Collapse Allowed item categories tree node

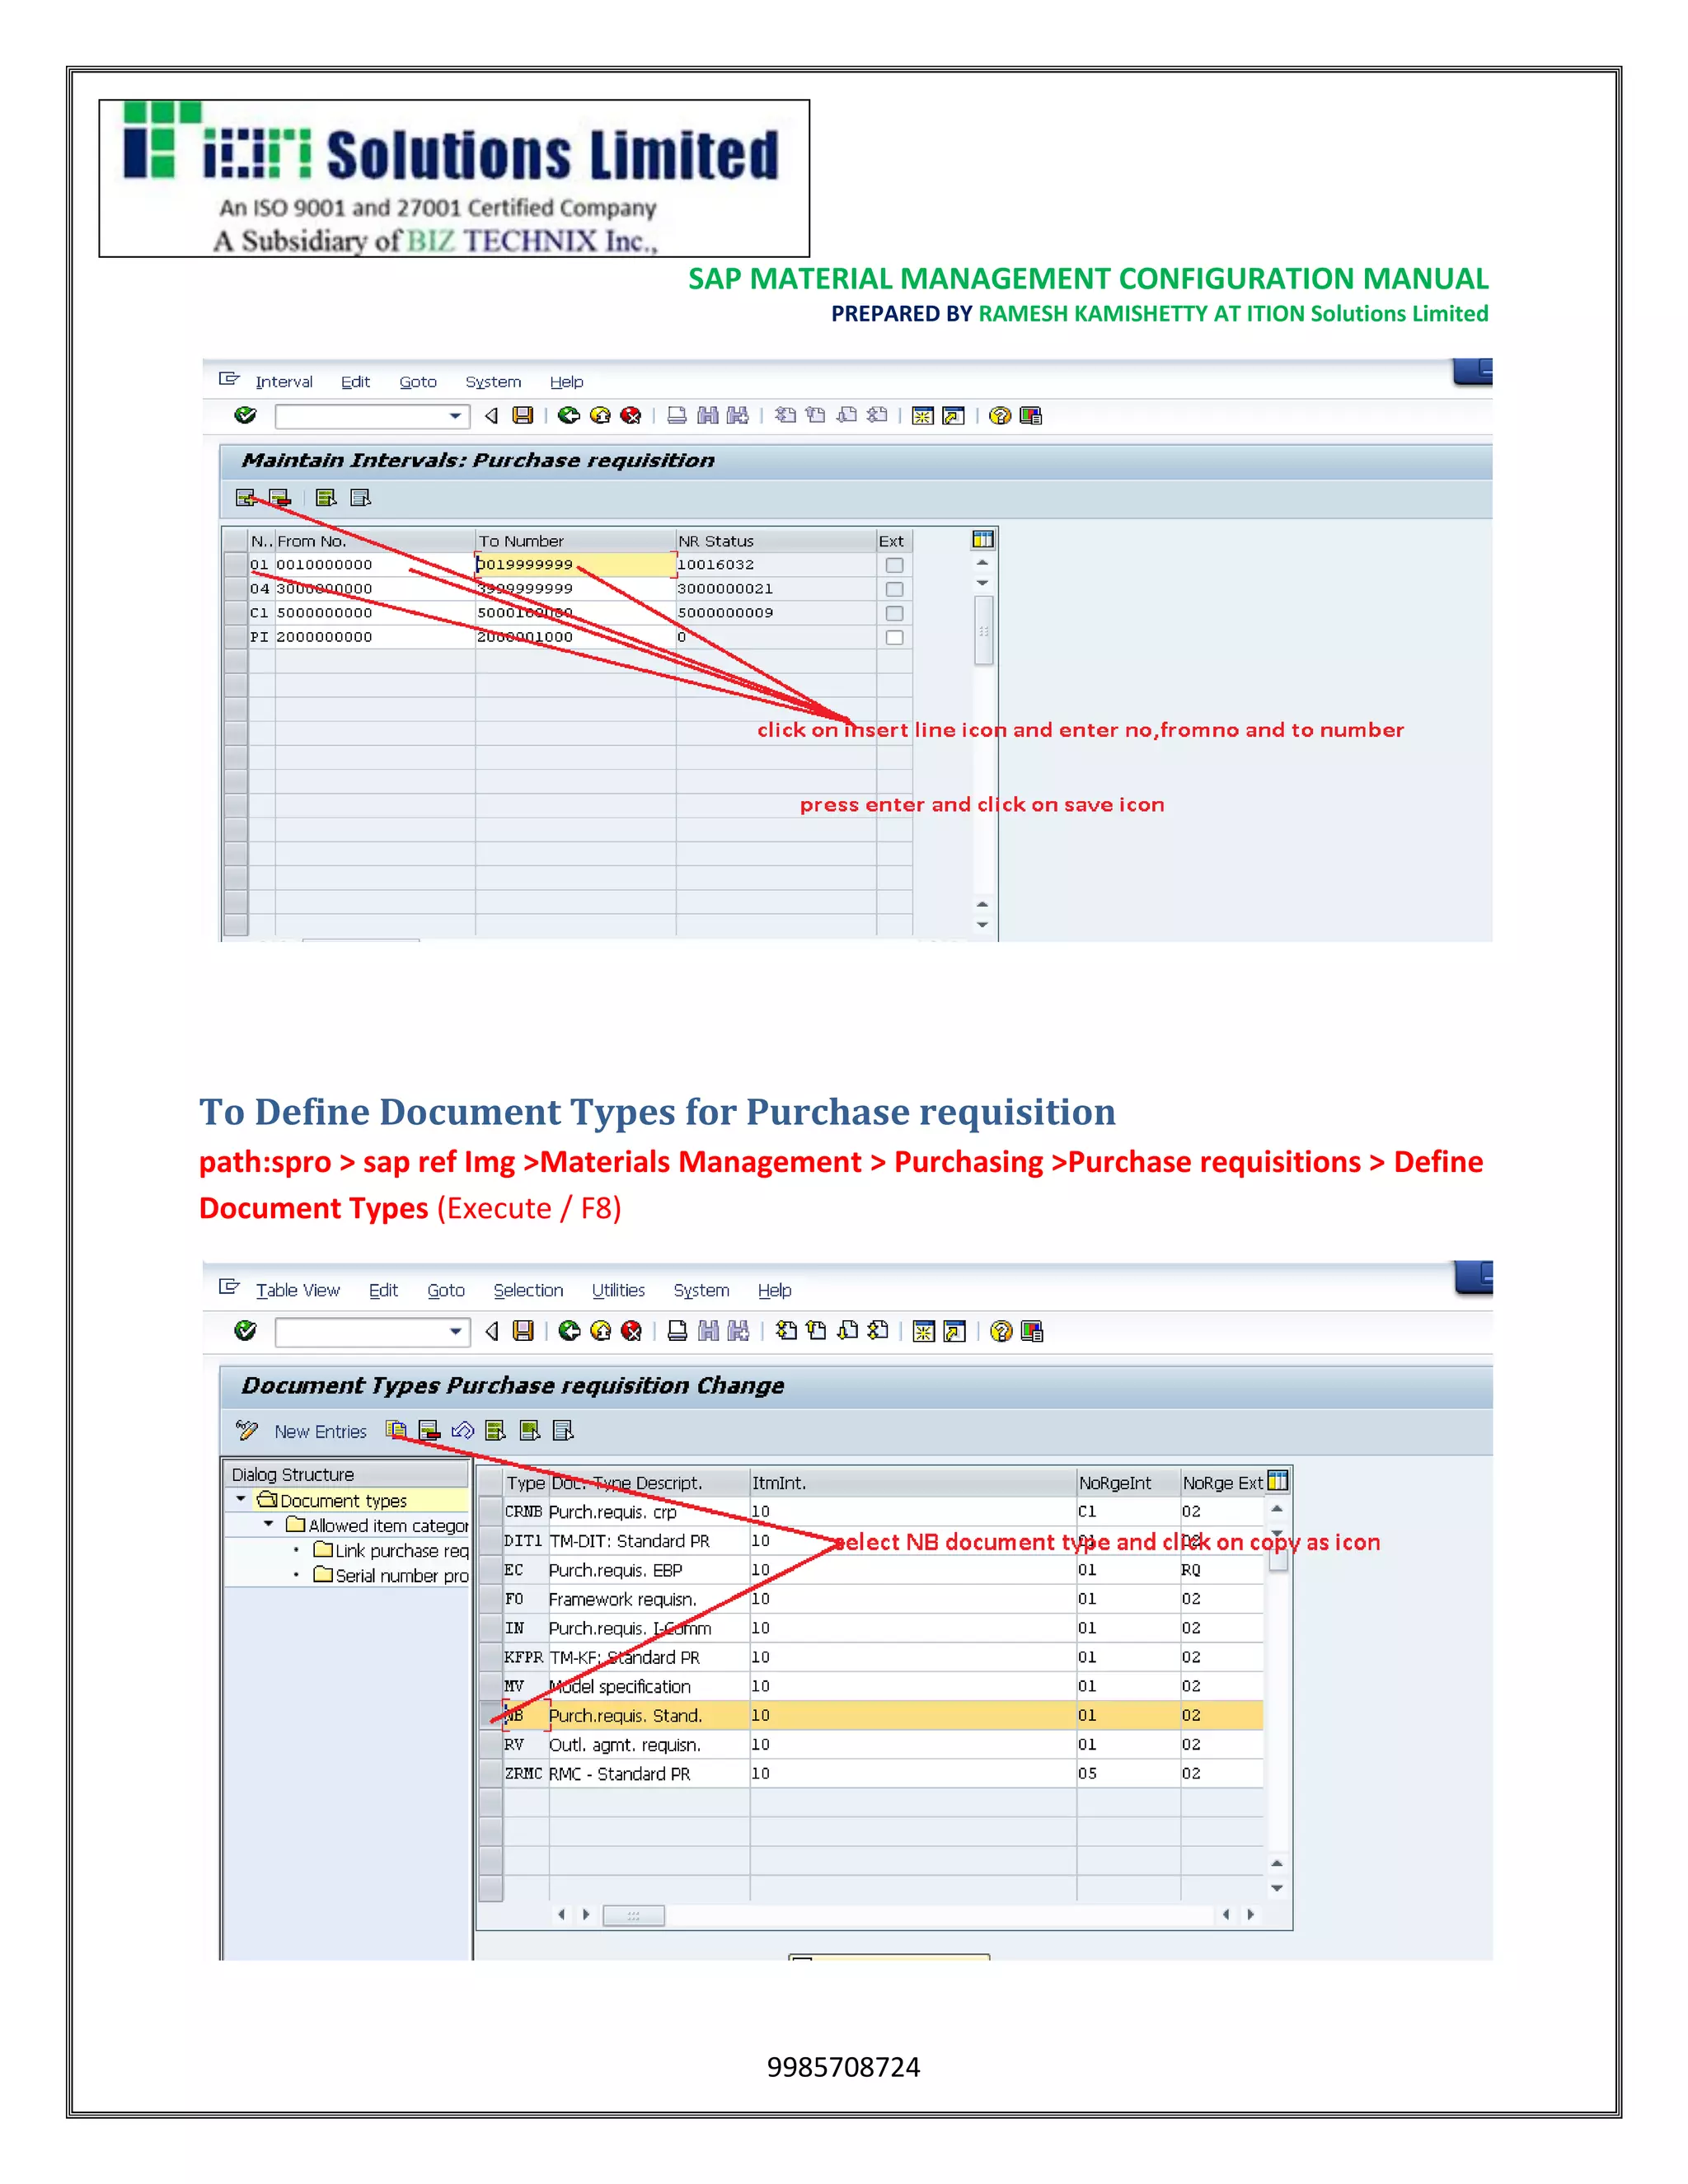click(269, 1524)
